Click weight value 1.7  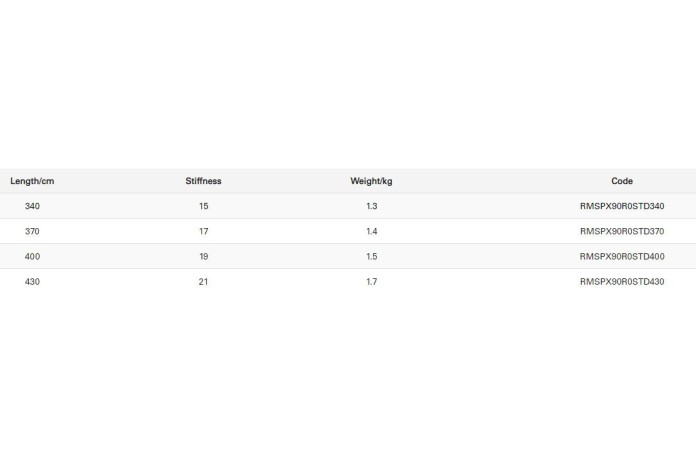pyautogui.click(x=372, y=282)
